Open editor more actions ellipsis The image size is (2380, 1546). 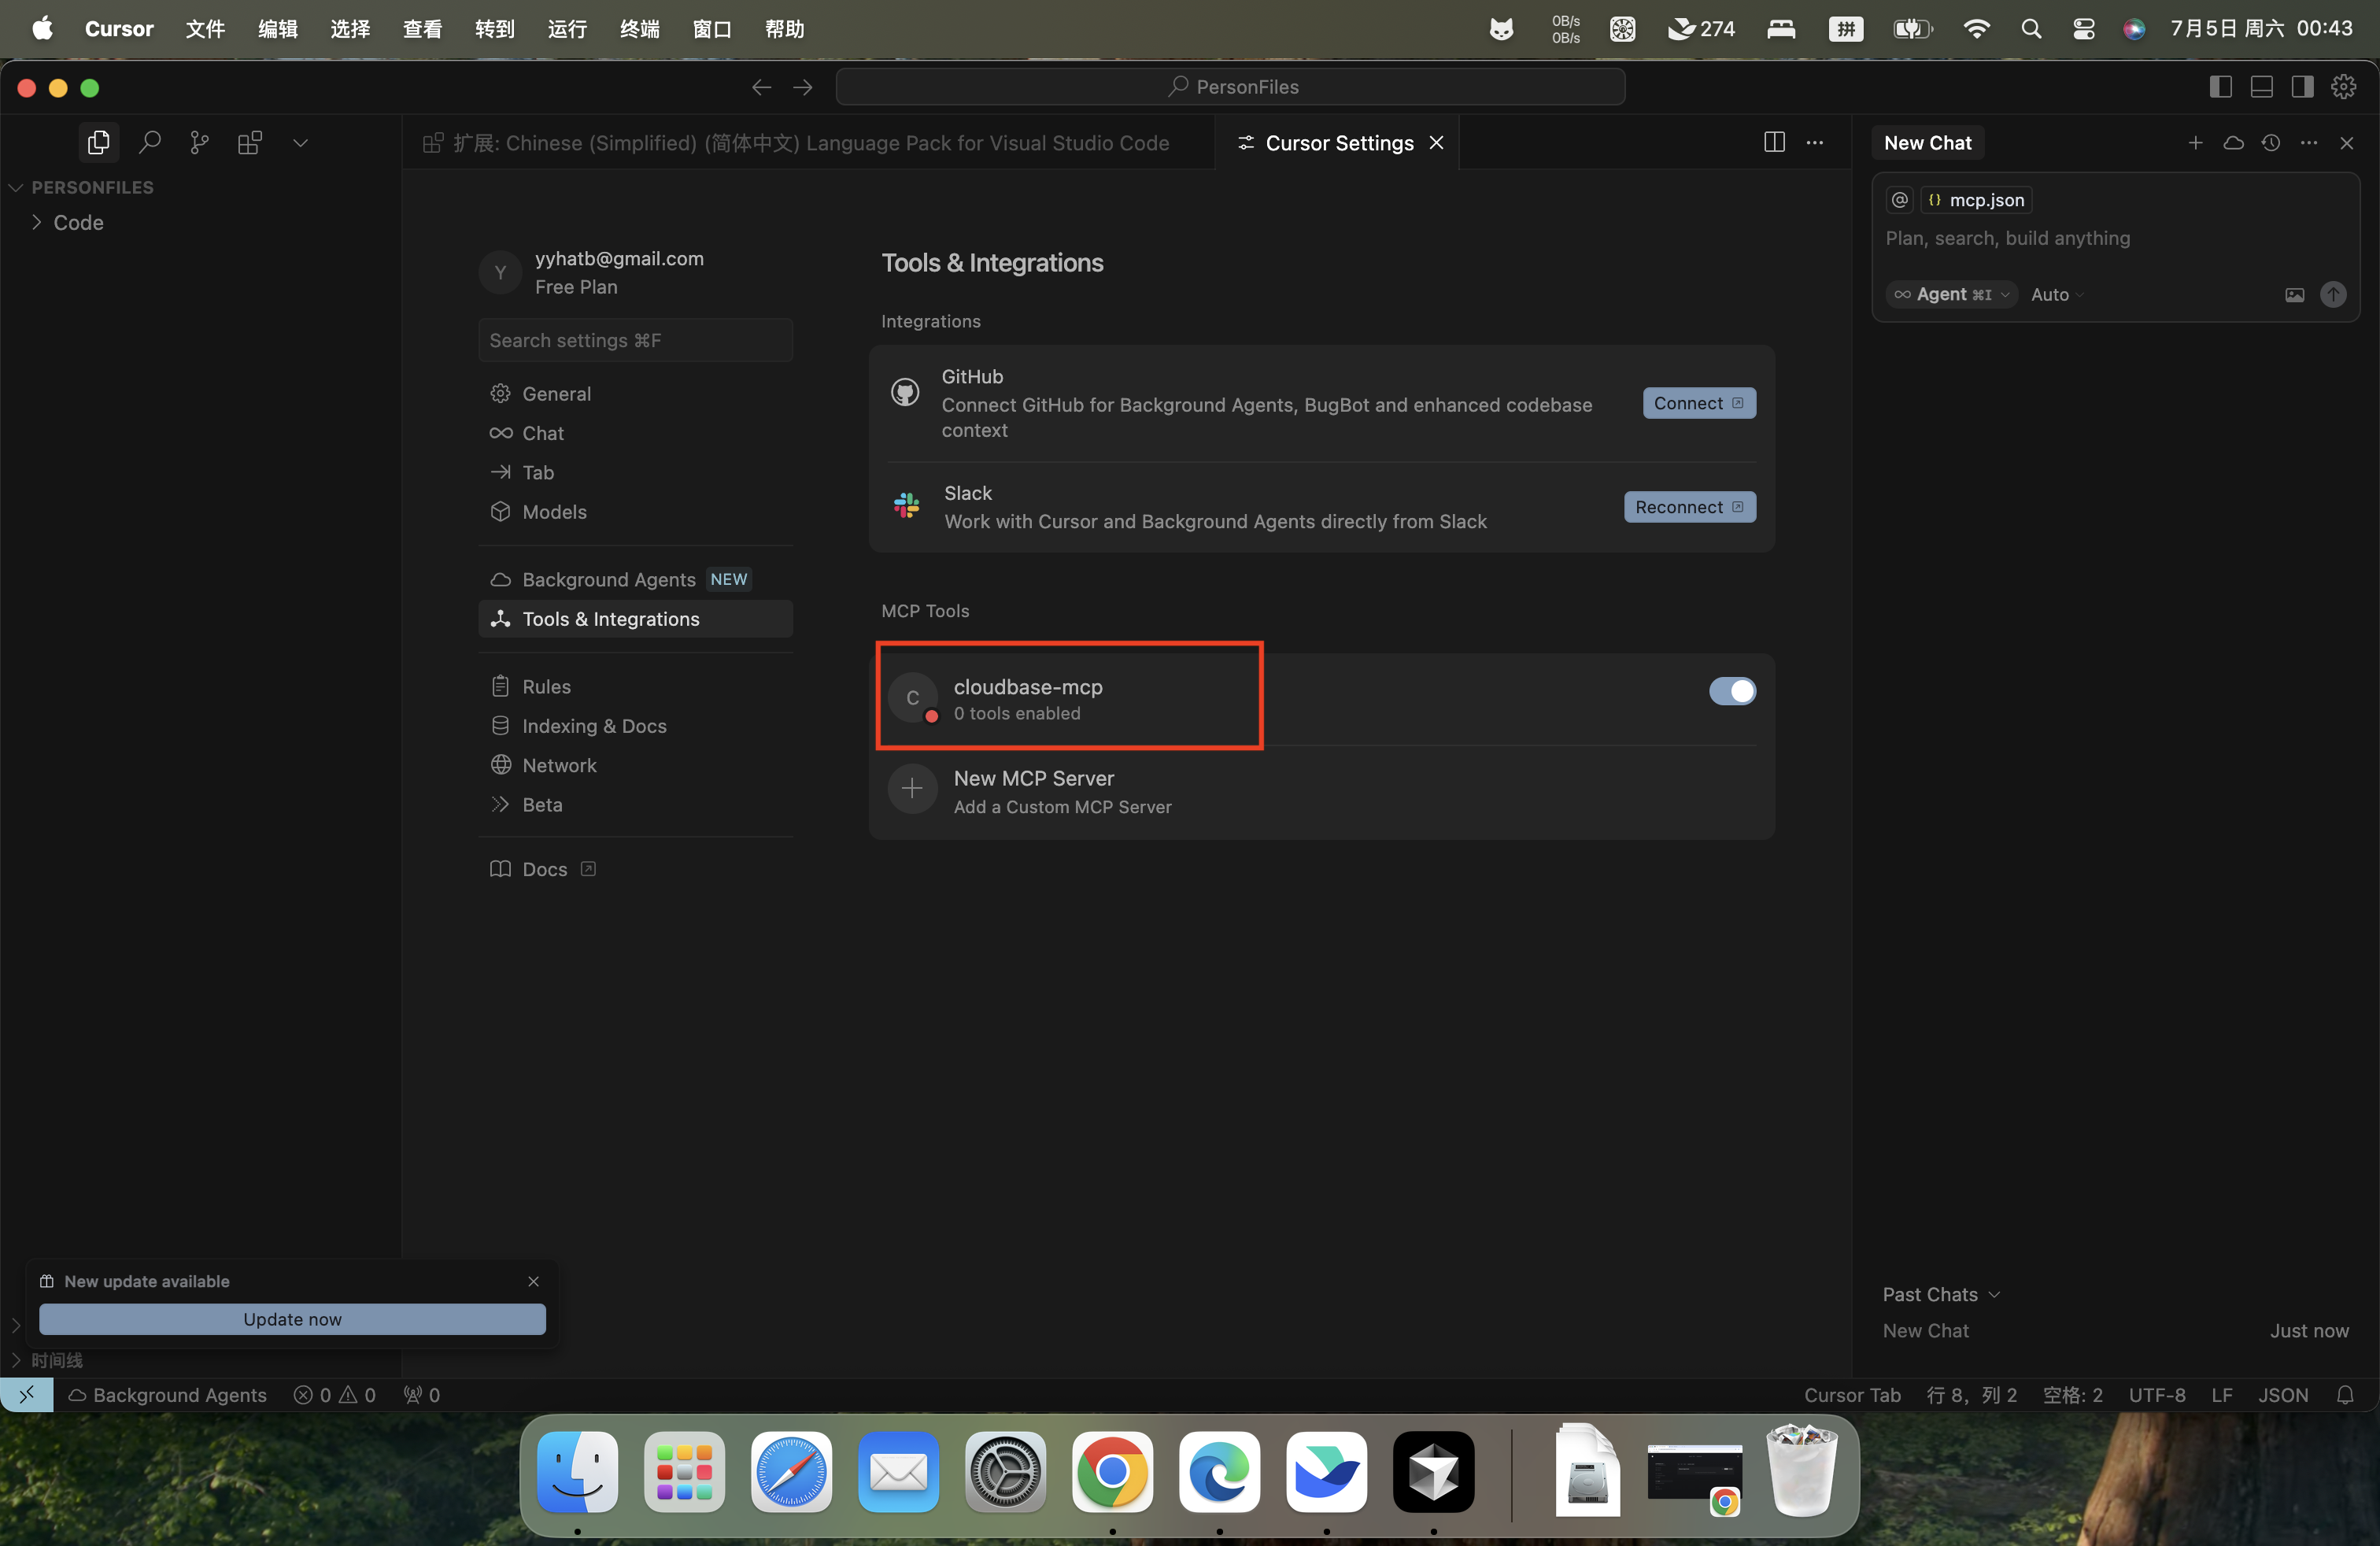click(x=1814, y=143)
